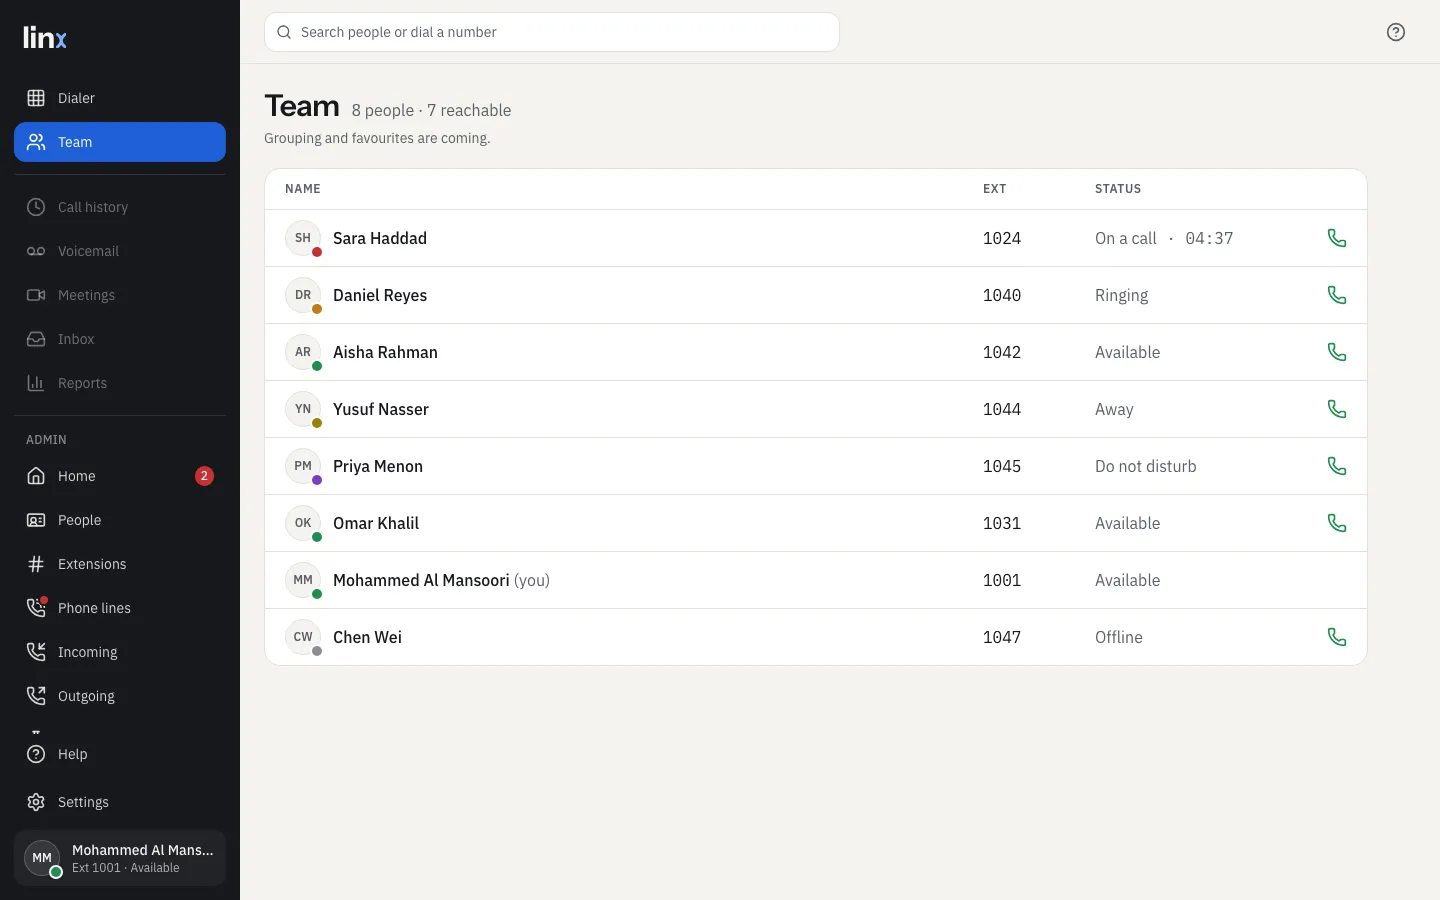
Task: Click the DR avatar for Daniel Reyes
Action: [x=303, y=295]
